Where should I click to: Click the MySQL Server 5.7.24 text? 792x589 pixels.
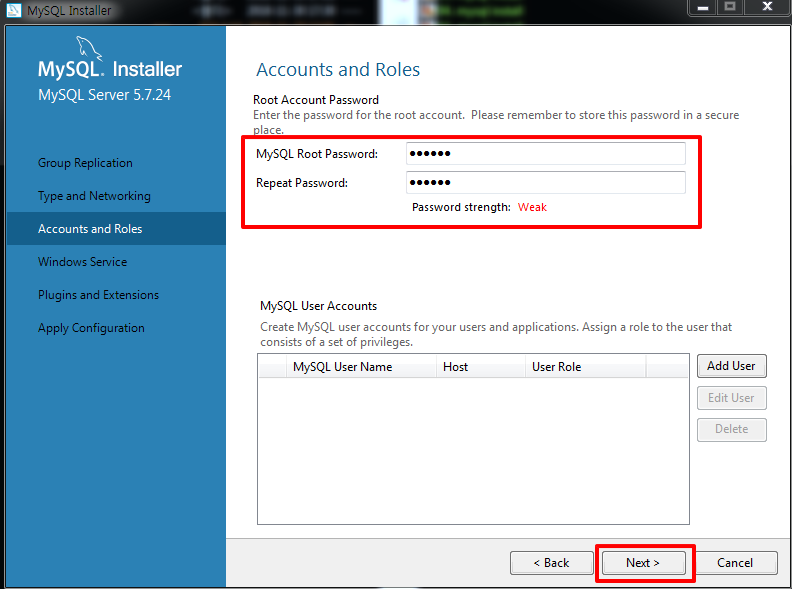105,95
